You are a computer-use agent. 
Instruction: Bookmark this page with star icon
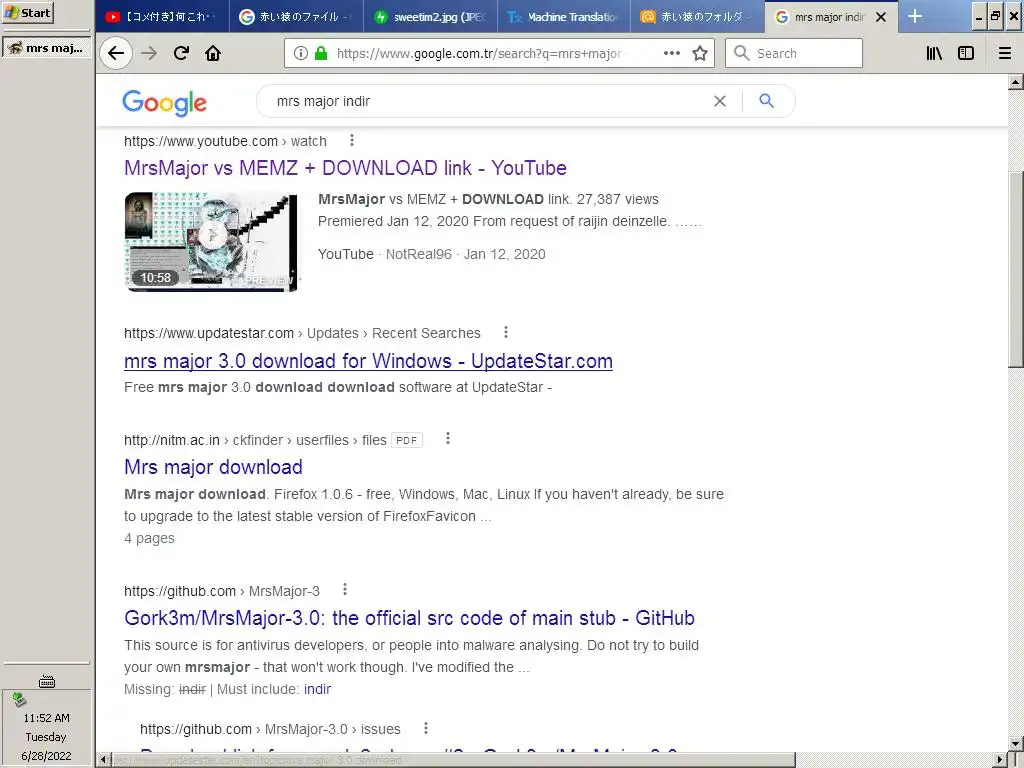click(700, 53)
